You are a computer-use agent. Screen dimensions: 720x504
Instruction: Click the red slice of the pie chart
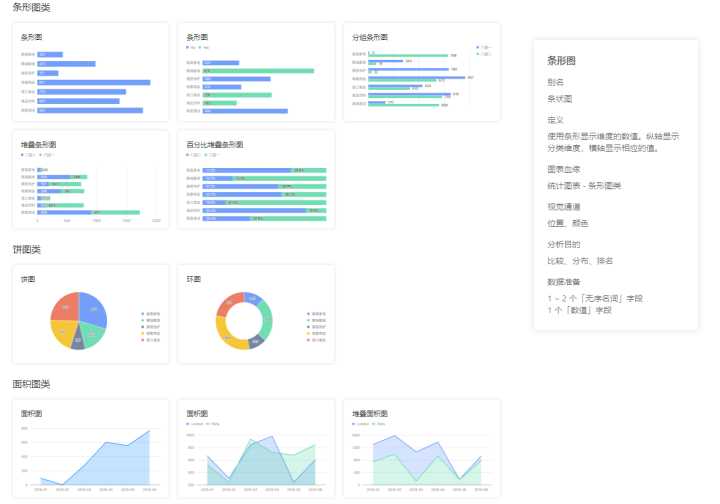65,307
